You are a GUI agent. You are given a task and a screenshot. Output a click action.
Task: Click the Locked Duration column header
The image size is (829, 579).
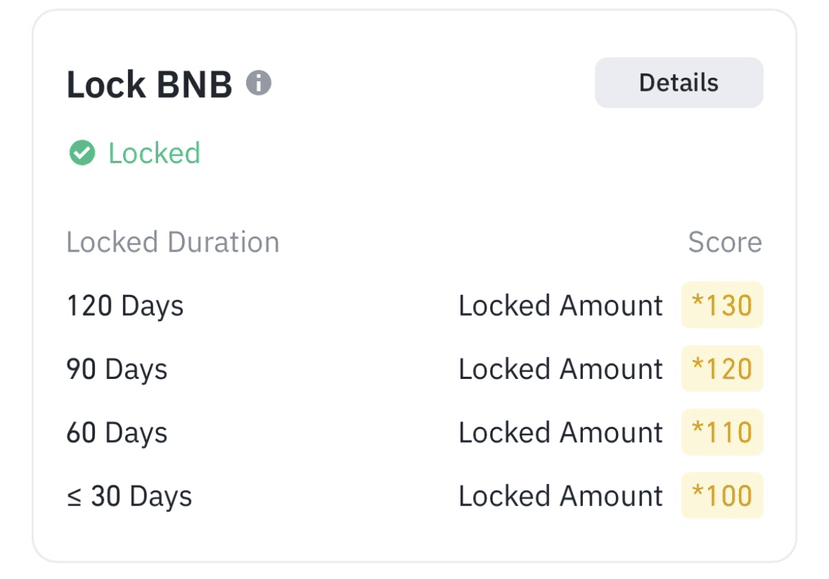point(172,242)
